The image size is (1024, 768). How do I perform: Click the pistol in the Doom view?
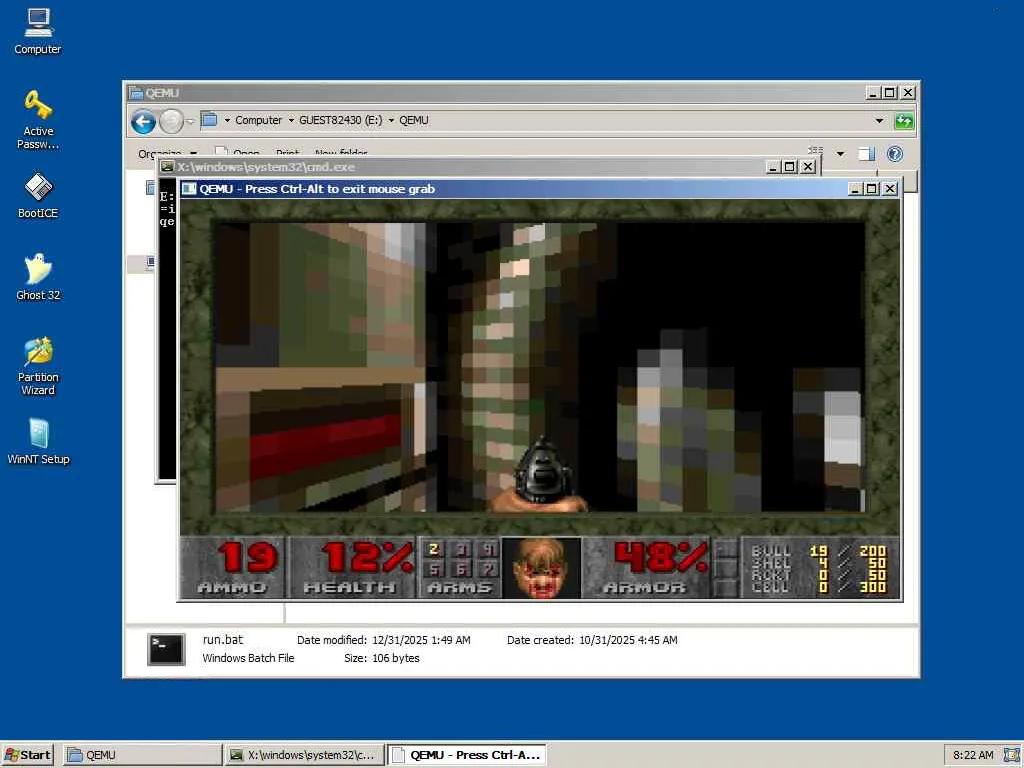coord(541,473)
